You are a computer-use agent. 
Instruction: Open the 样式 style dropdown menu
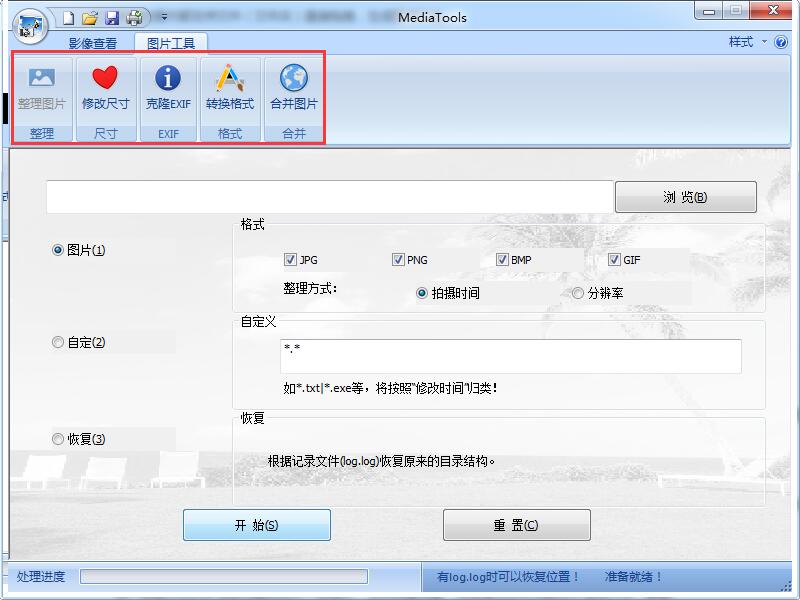pos(747,42)
